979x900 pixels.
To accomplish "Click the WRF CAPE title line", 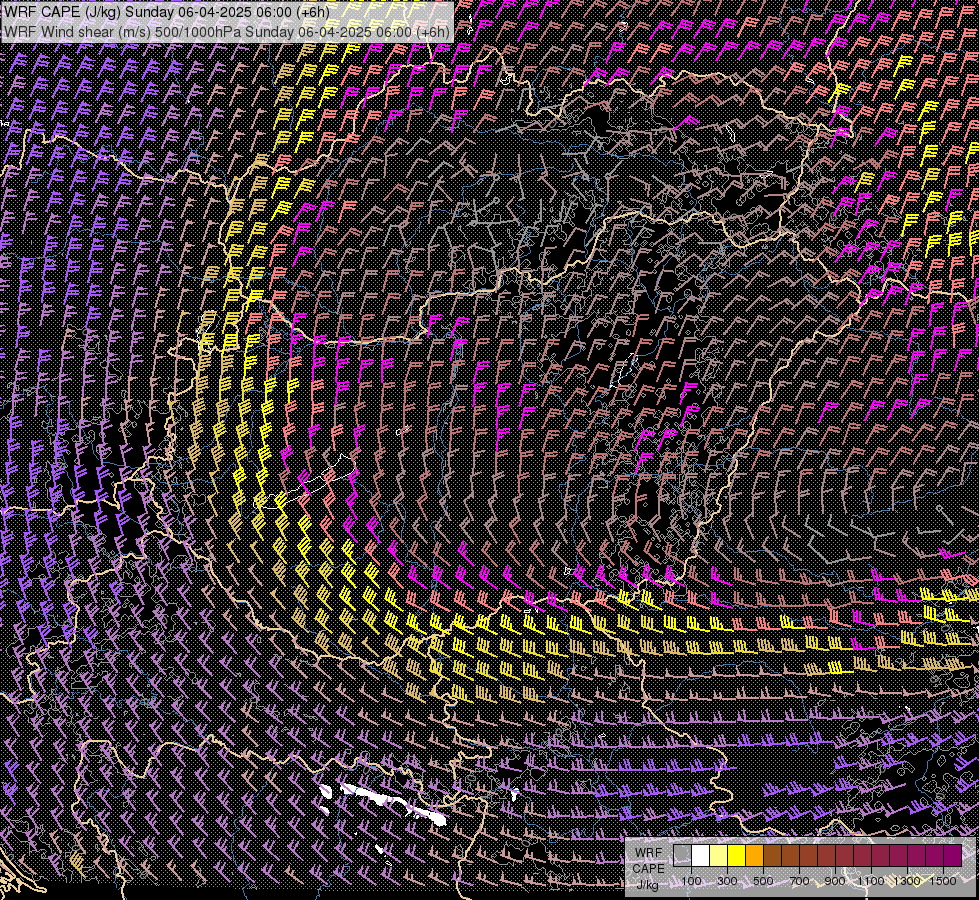I will point(167,12).
